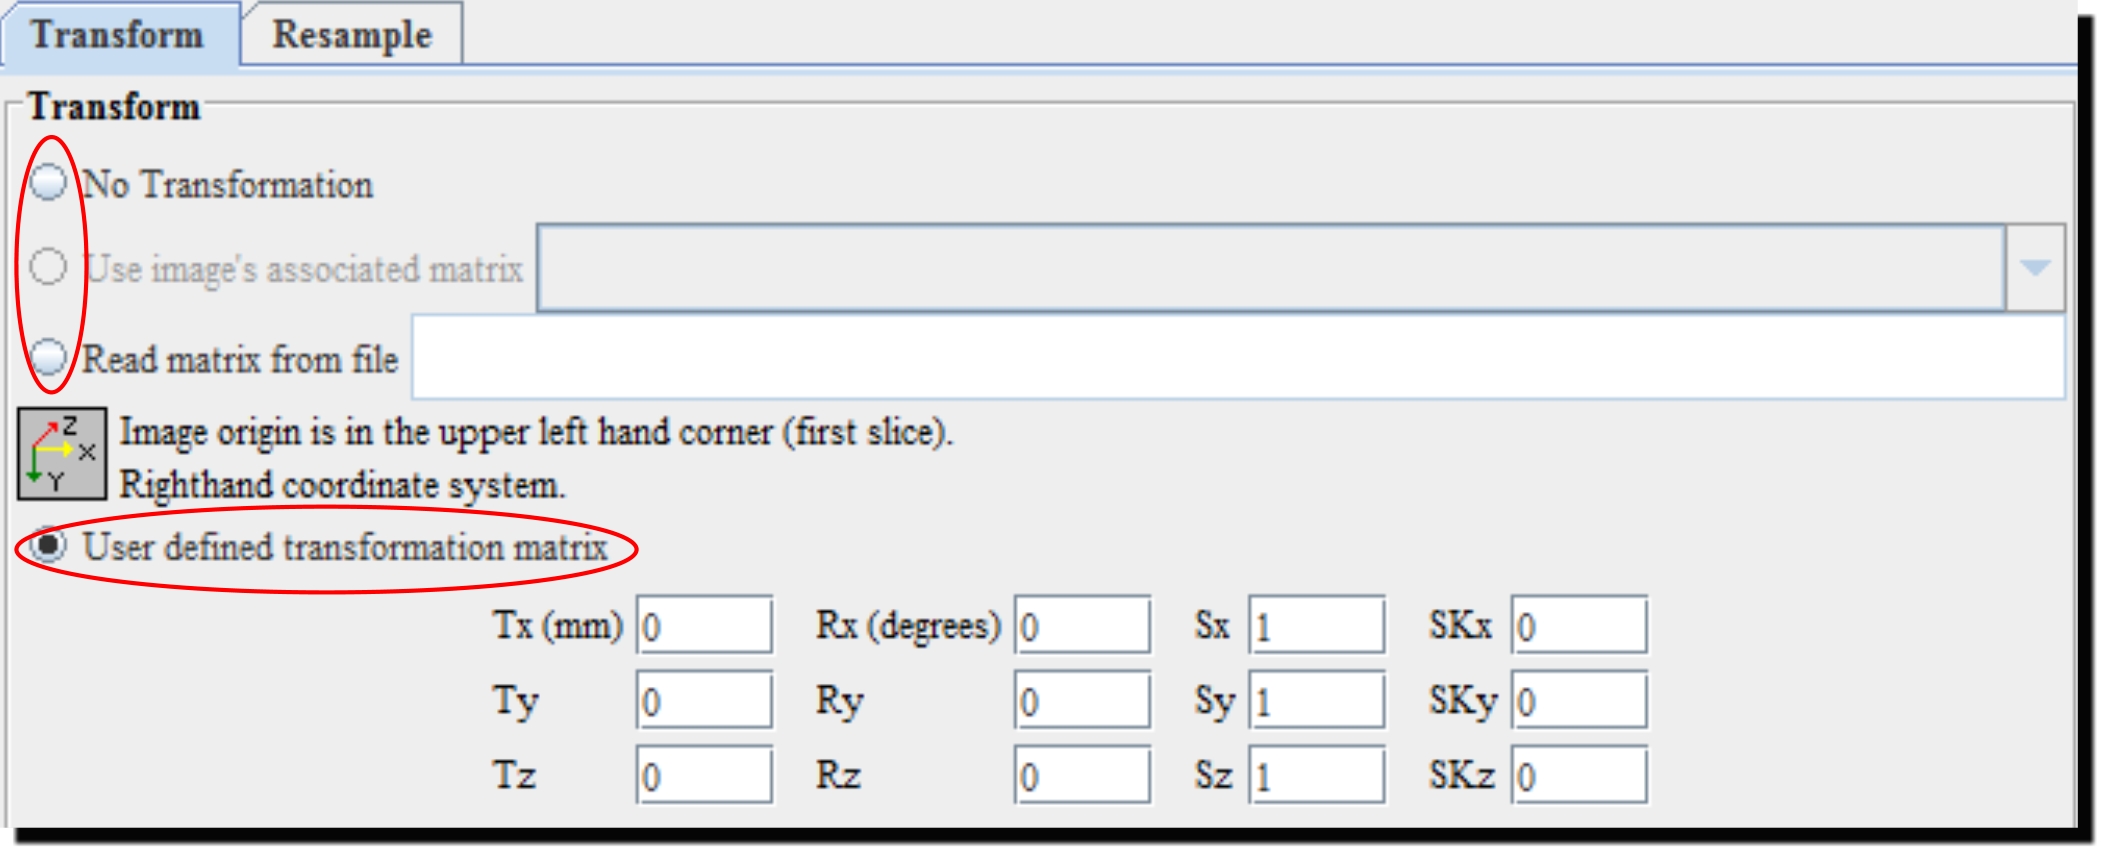Switch to the Resample tab

coord(352,35)
